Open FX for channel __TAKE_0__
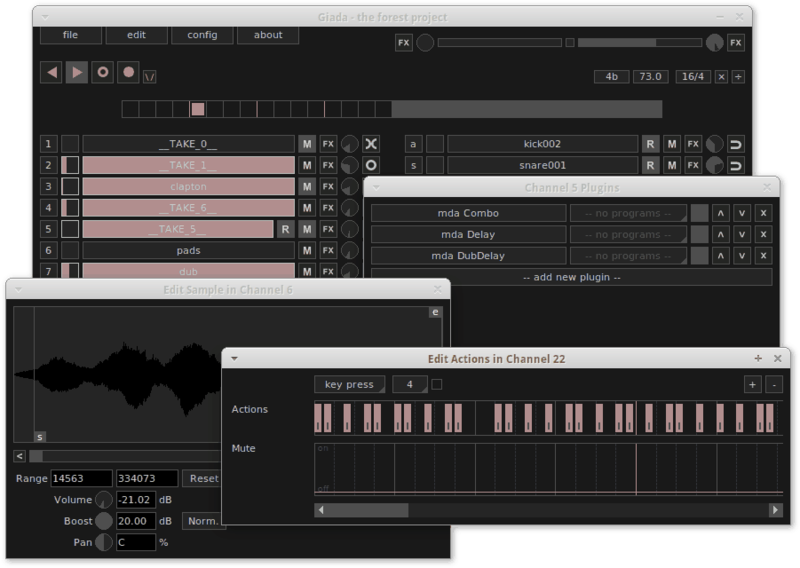This screenshot has height=568, width=800. pos(328,144)
